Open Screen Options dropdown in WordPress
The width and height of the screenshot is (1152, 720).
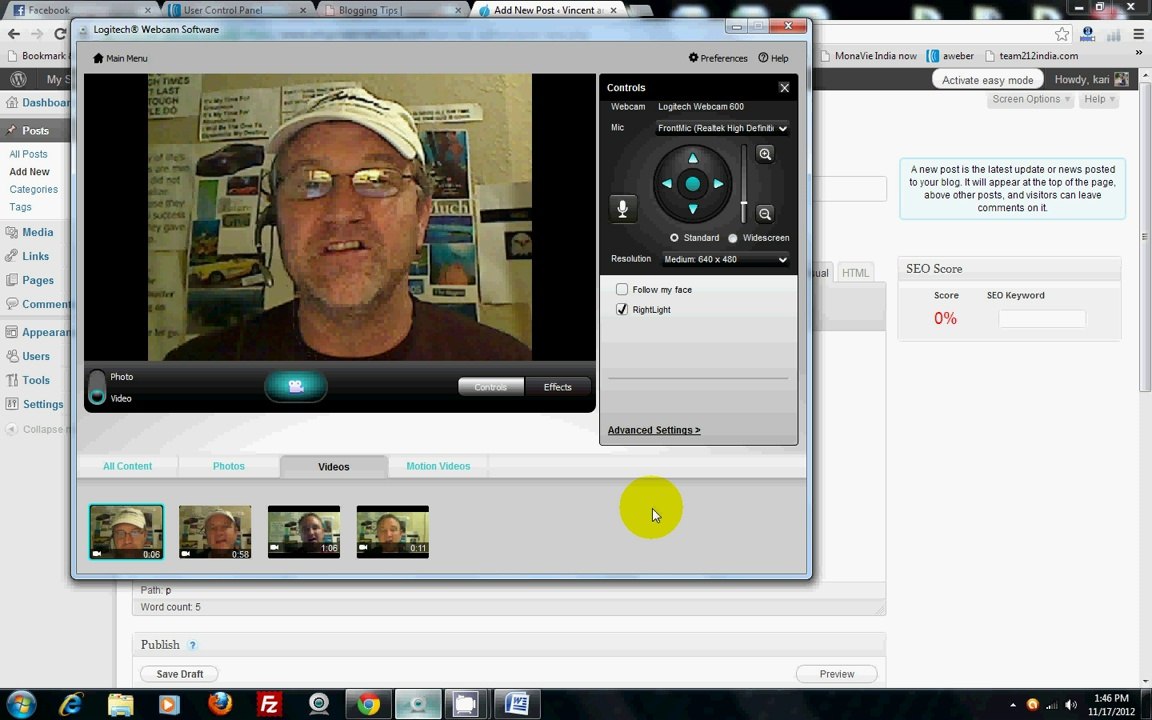point(1030,99)
